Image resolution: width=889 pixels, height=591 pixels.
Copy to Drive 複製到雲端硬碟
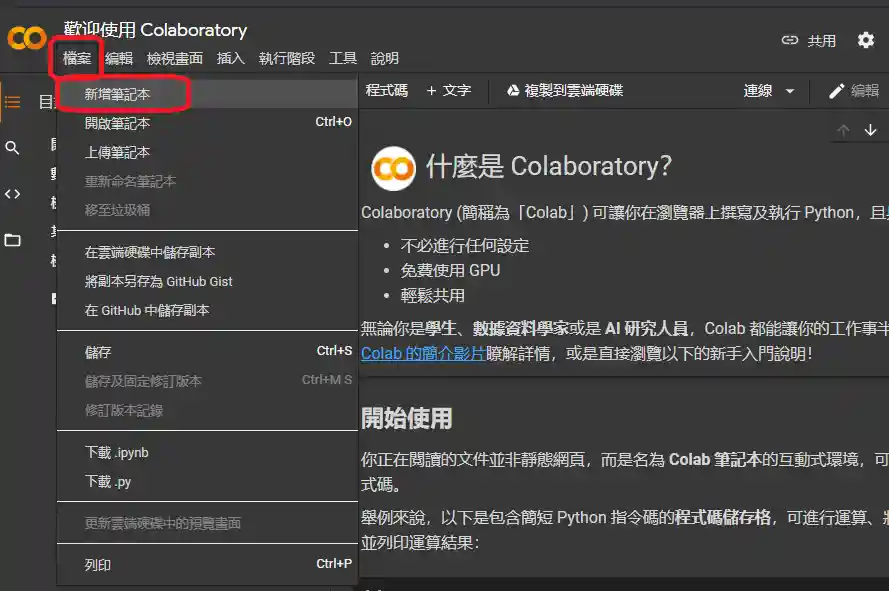565,91
